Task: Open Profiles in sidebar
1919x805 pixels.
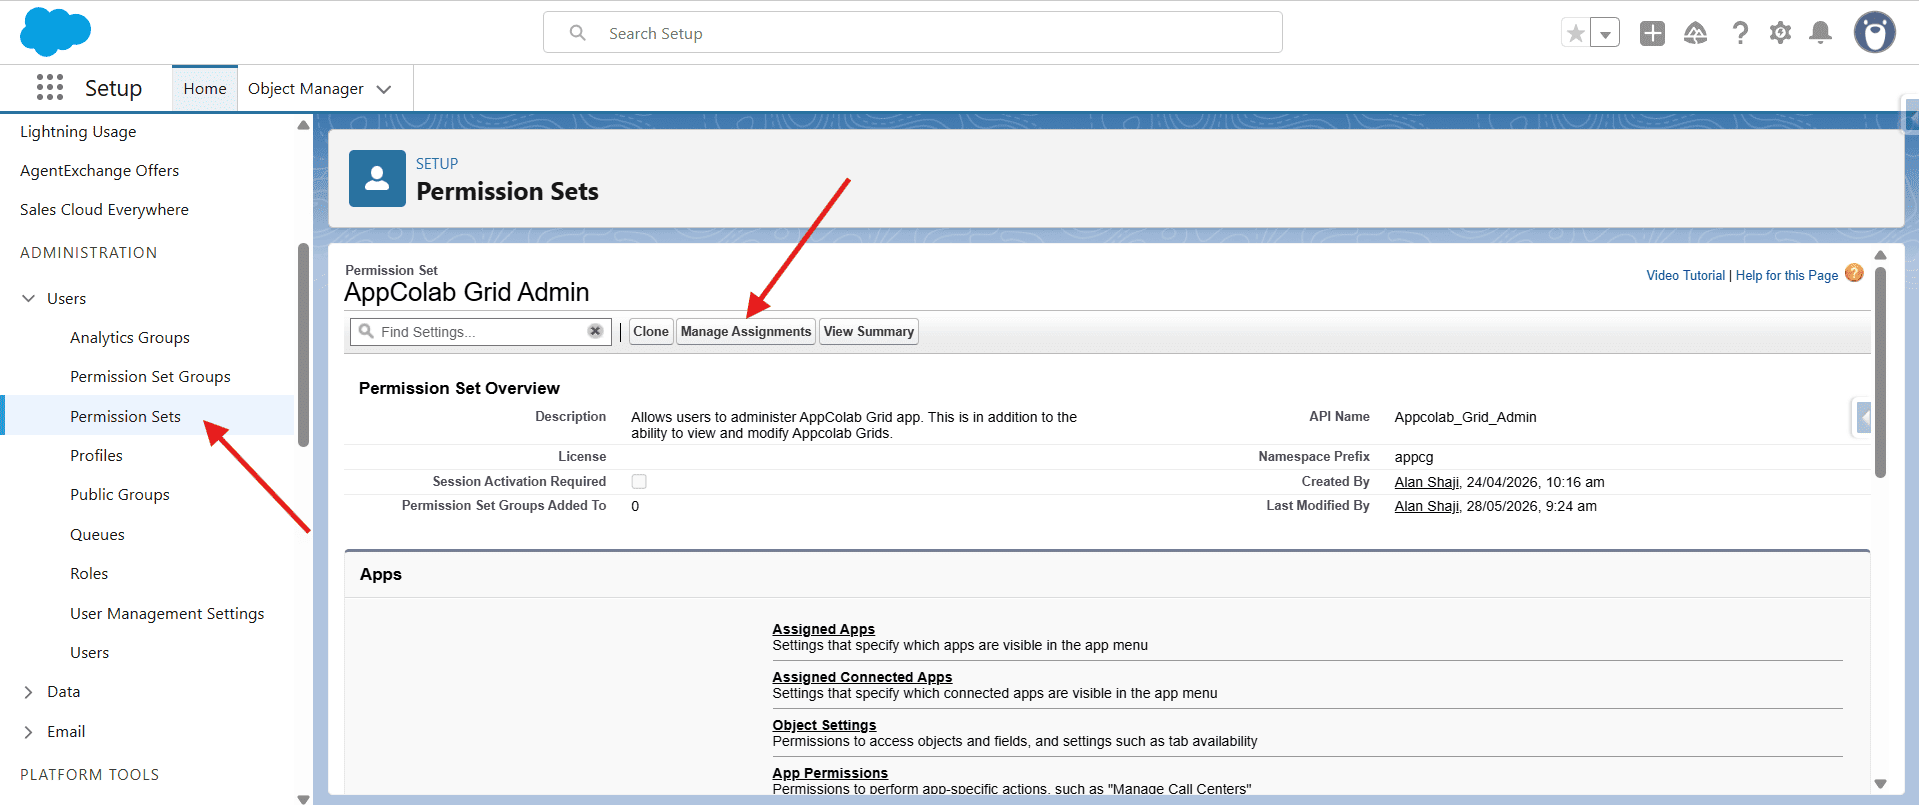Action: pos(96,456)
